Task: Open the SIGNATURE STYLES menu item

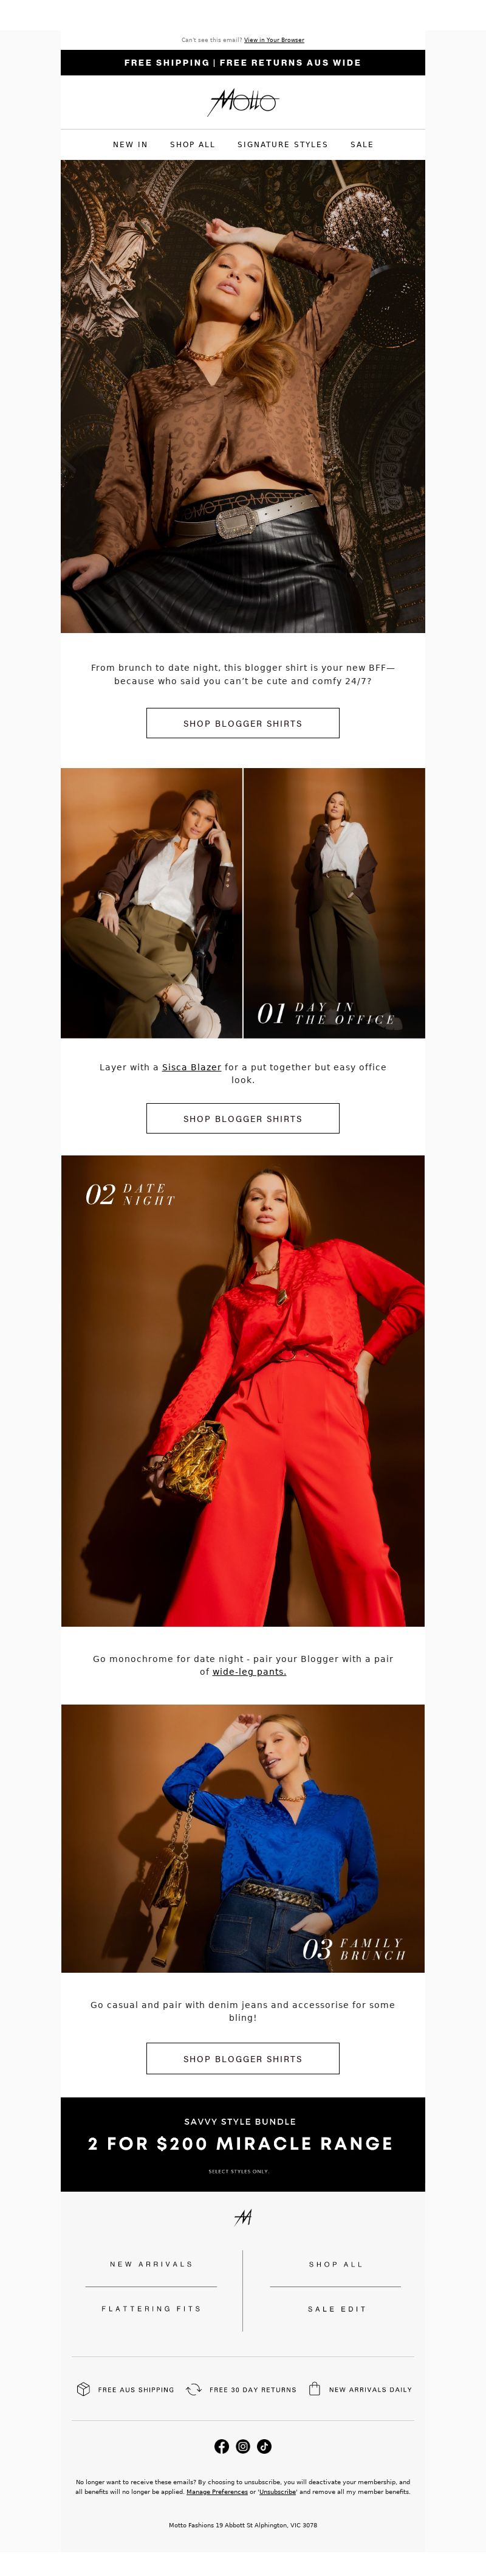Action: coord(282,144)
